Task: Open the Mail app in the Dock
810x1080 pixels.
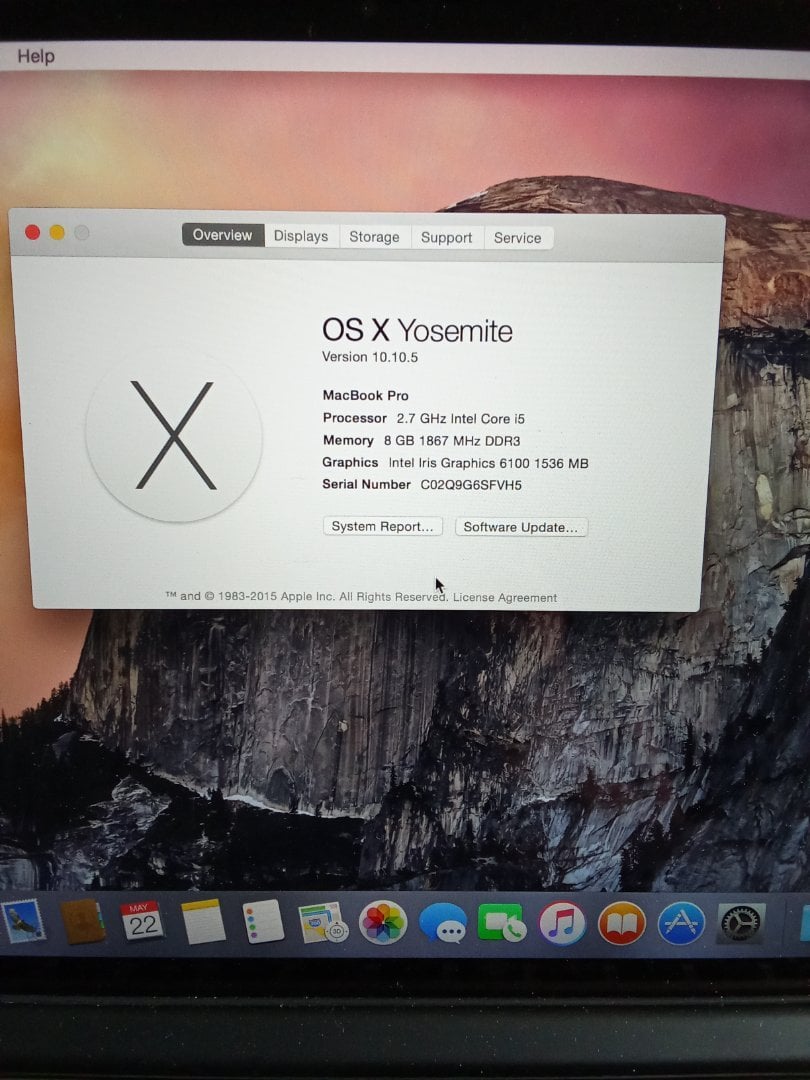Action: pyautogui.click(x=23, y=922)
